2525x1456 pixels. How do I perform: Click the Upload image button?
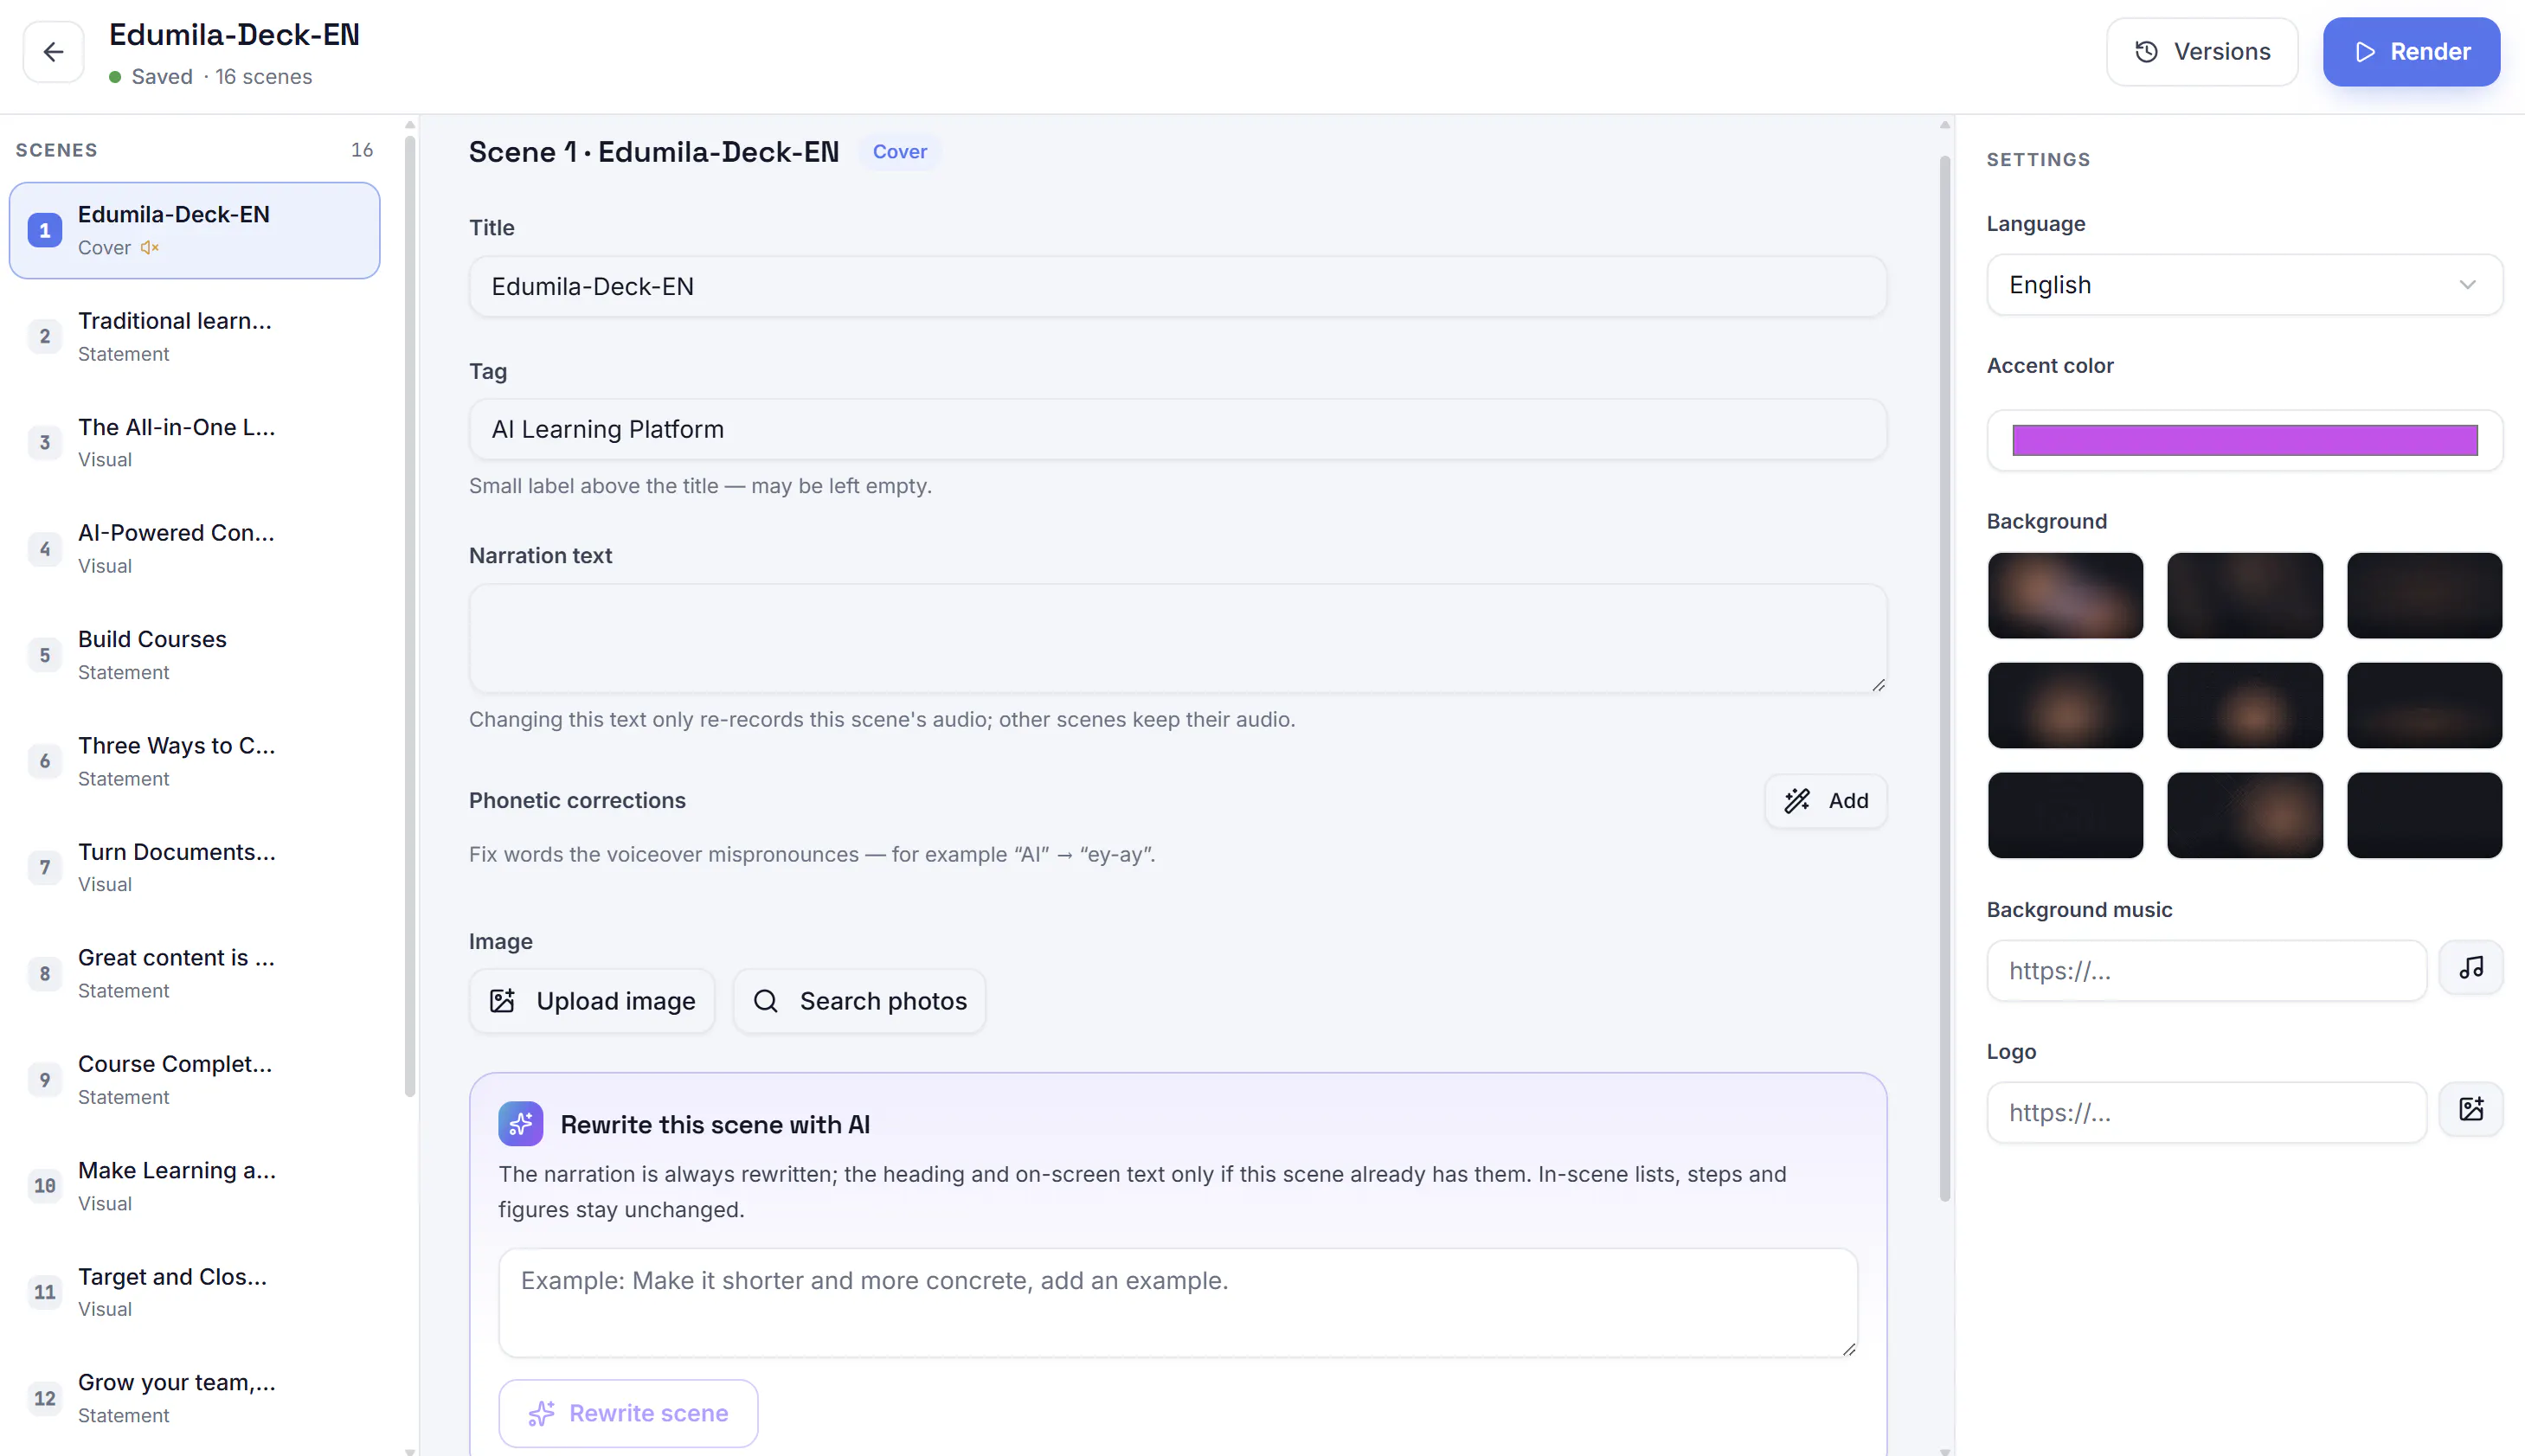pyautogui.click(x=592, y=1001)
